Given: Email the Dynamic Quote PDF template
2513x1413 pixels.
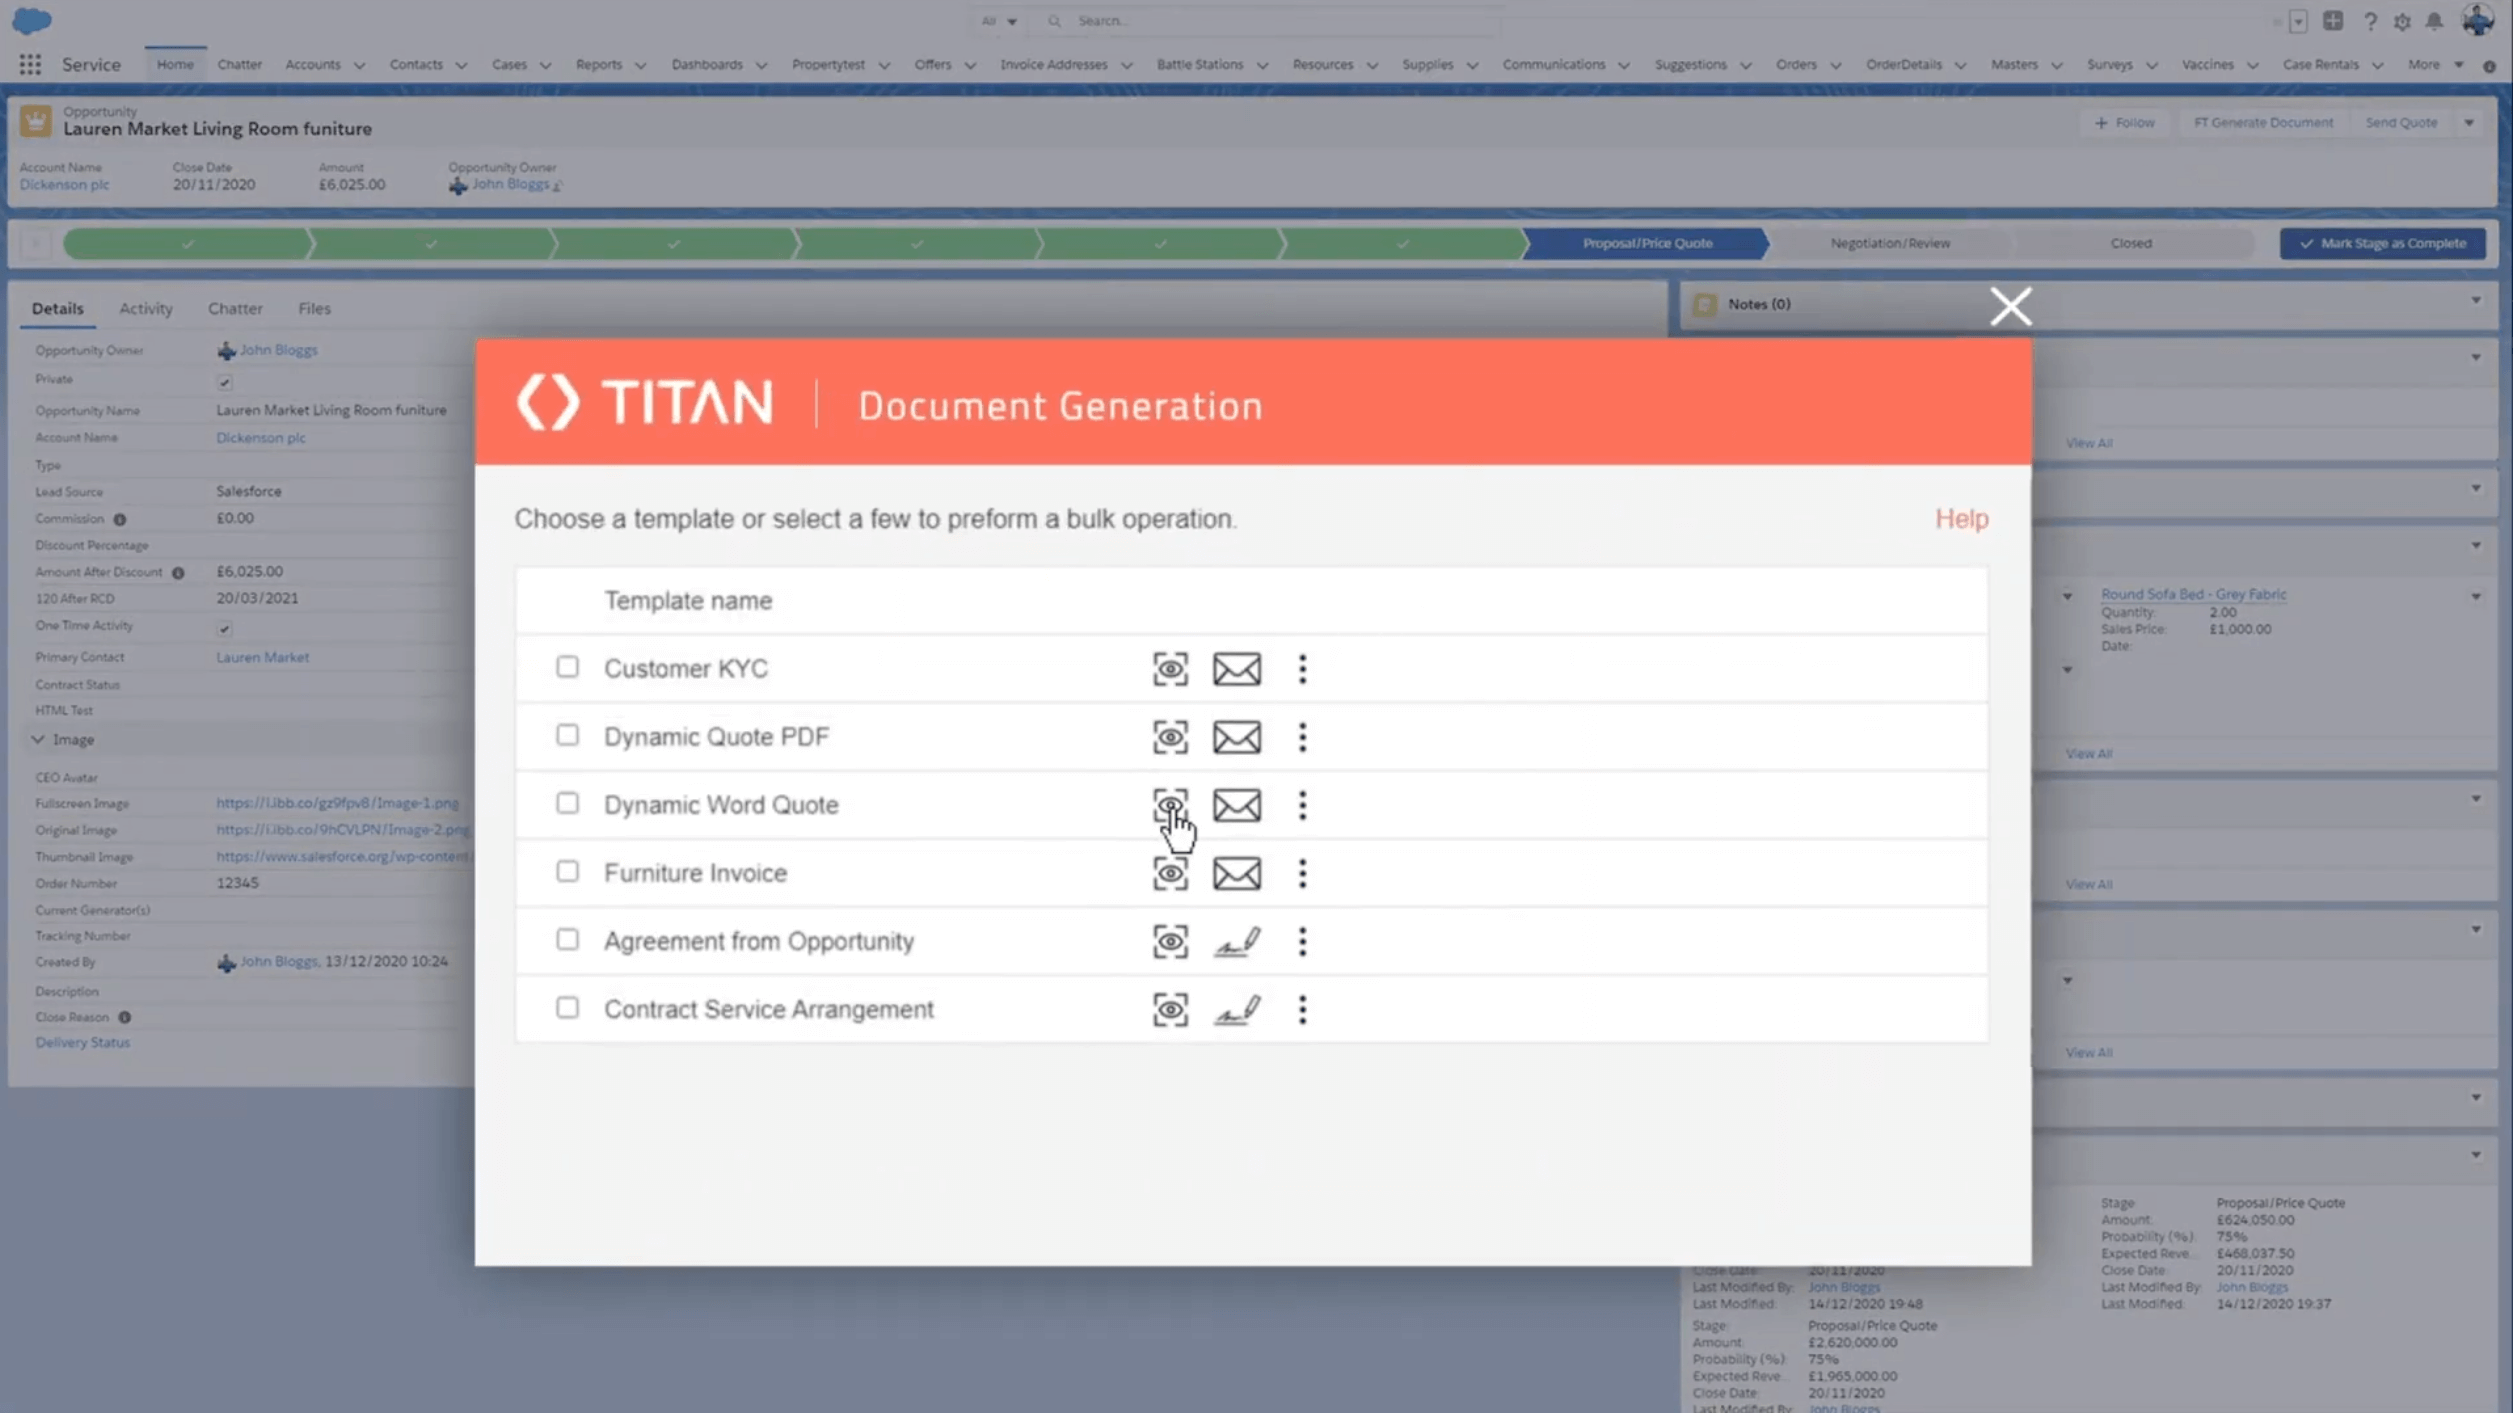Looking at the screenshot, I should point(1236,737).
